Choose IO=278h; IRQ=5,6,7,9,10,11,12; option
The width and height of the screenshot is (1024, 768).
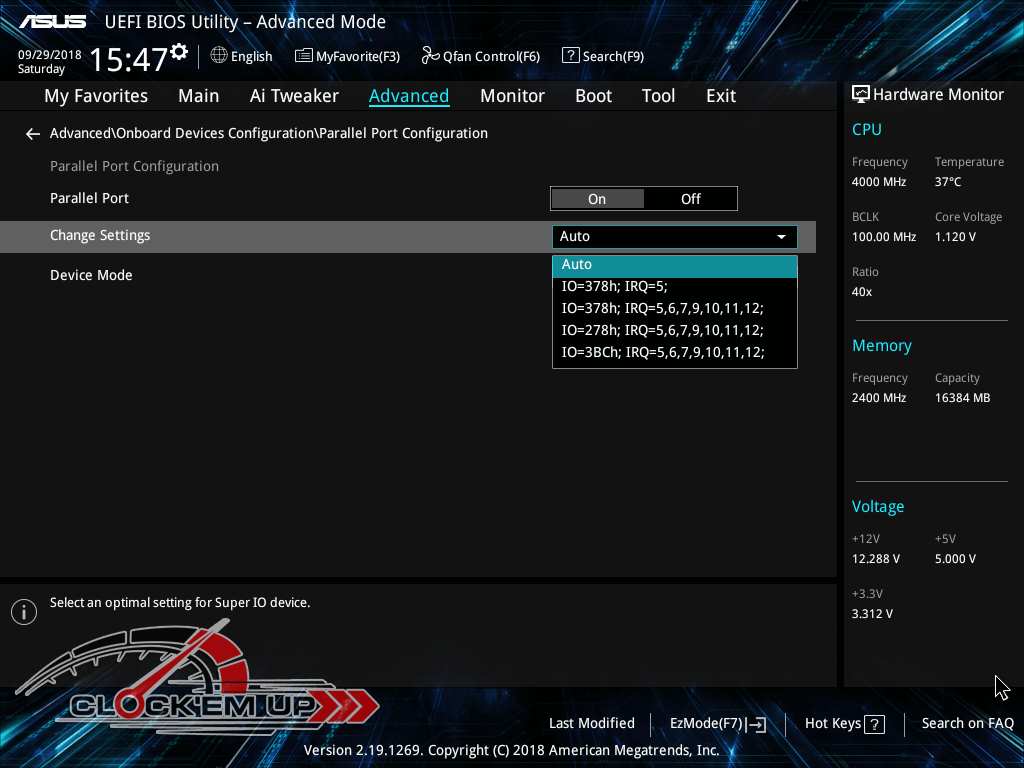[x=674, y=330]
